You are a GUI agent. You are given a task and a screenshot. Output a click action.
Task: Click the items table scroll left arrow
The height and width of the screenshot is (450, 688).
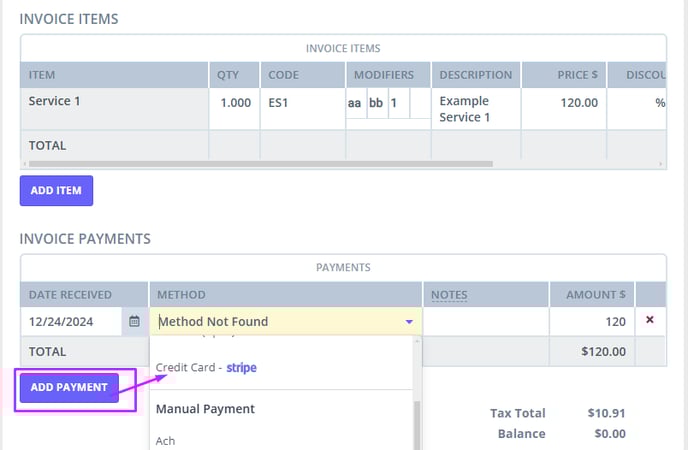point(26,163)
